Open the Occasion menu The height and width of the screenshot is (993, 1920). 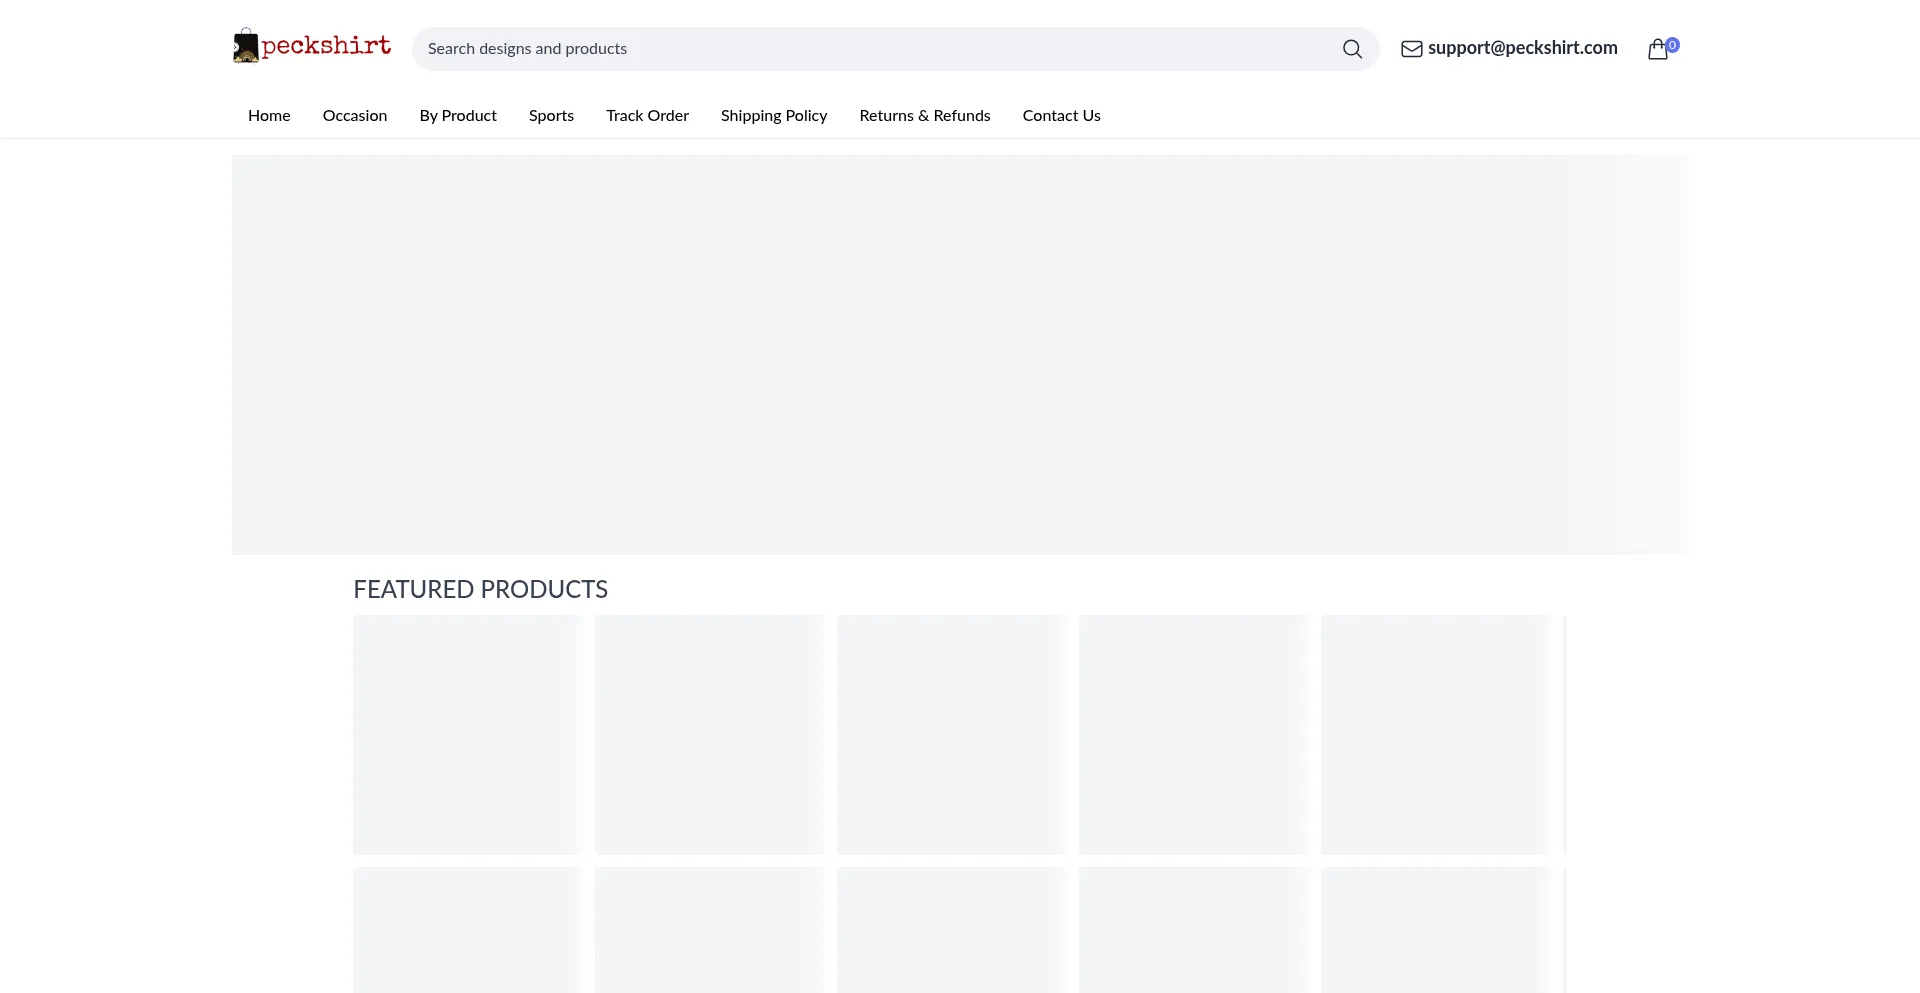pos(355,116)
